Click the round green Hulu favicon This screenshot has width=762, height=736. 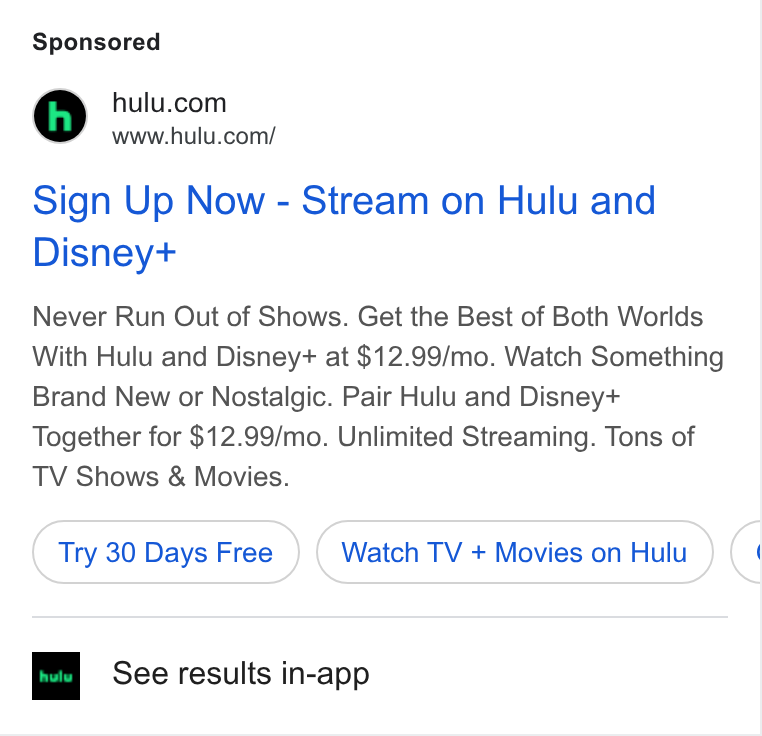coord(60,116)
